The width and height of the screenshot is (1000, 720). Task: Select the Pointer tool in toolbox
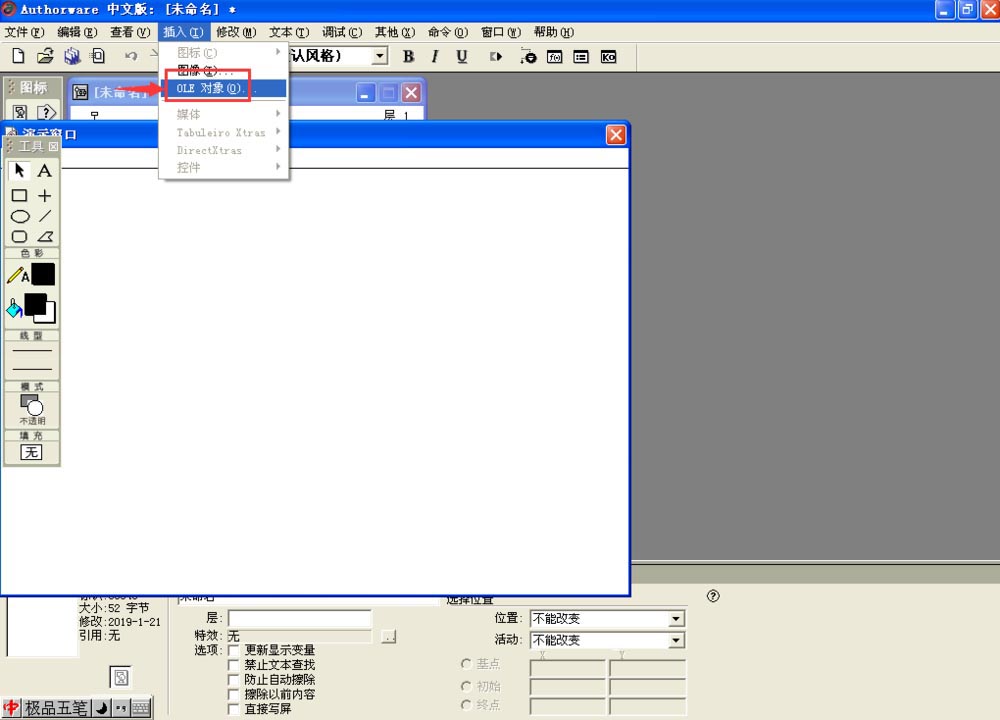19,170
